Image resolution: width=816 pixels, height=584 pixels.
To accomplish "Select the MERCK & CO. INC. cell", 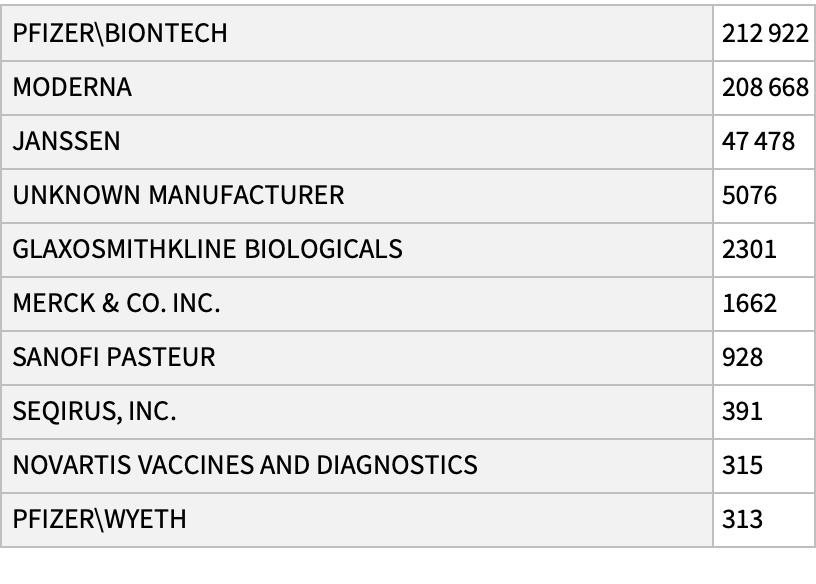I will 116,303.
